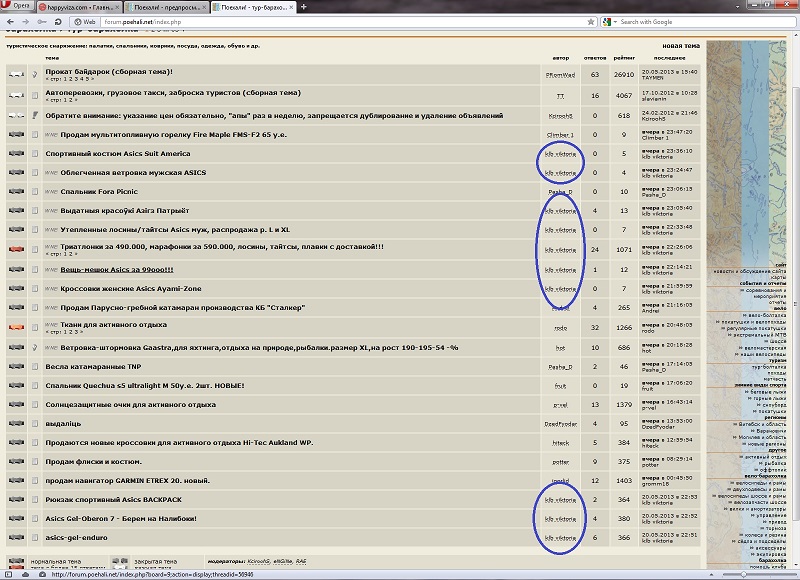Click the status icon of Спальник Fora Picnic row
The width and height of the screenshot is (800, 580).
point(16,191)
